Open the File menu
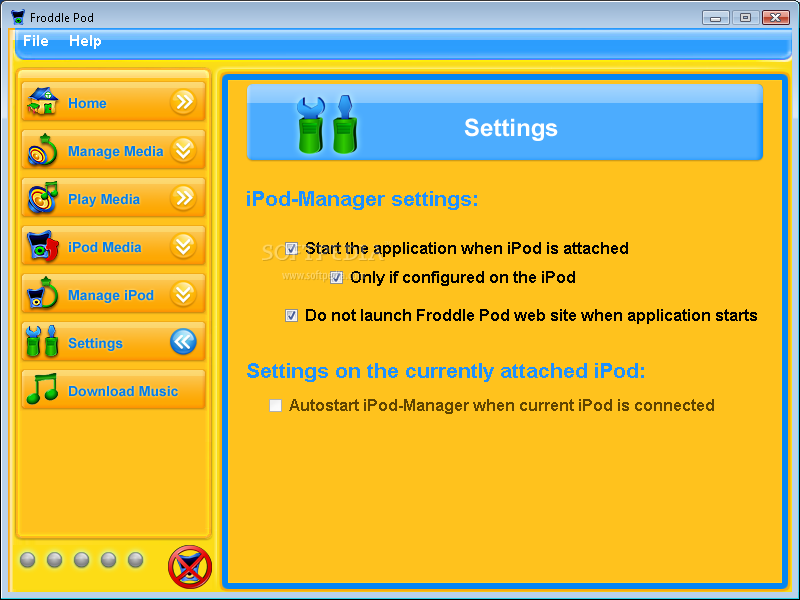This screenshot has height=600, width=800. tap(36, 41)
